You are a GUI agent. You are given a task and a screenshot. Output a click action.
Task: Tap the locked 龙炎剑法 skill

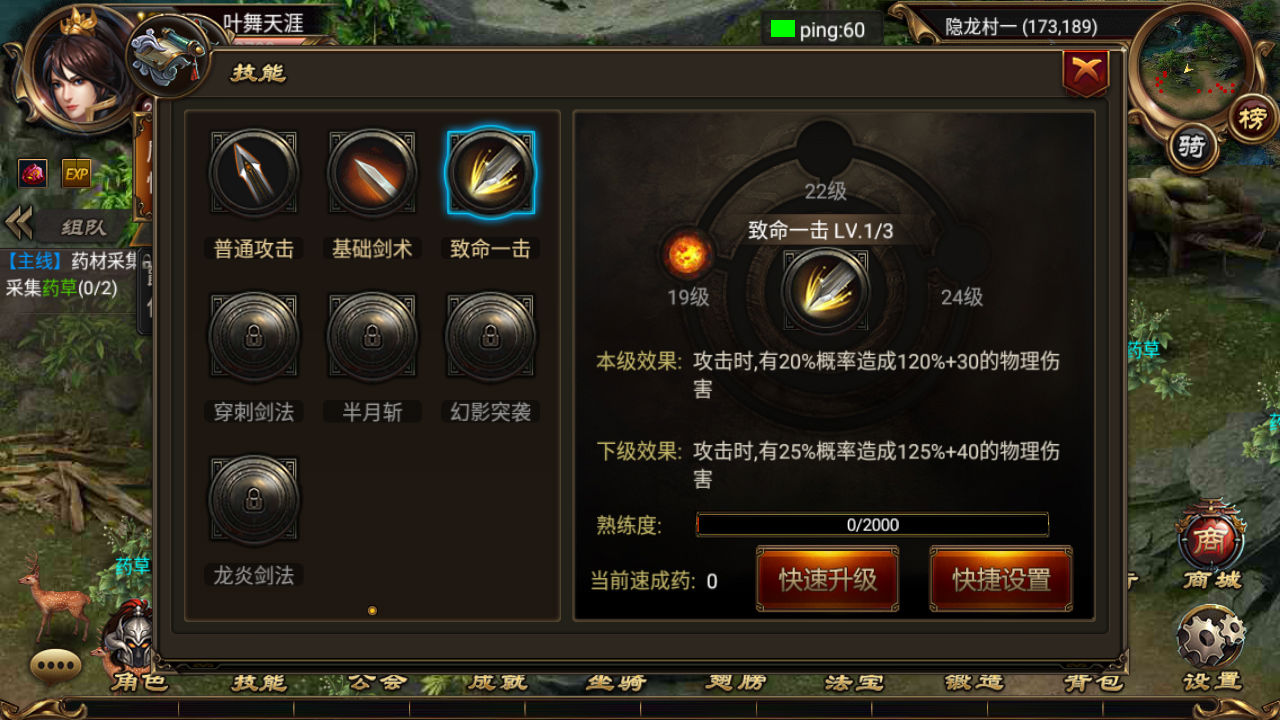point(254,500)
